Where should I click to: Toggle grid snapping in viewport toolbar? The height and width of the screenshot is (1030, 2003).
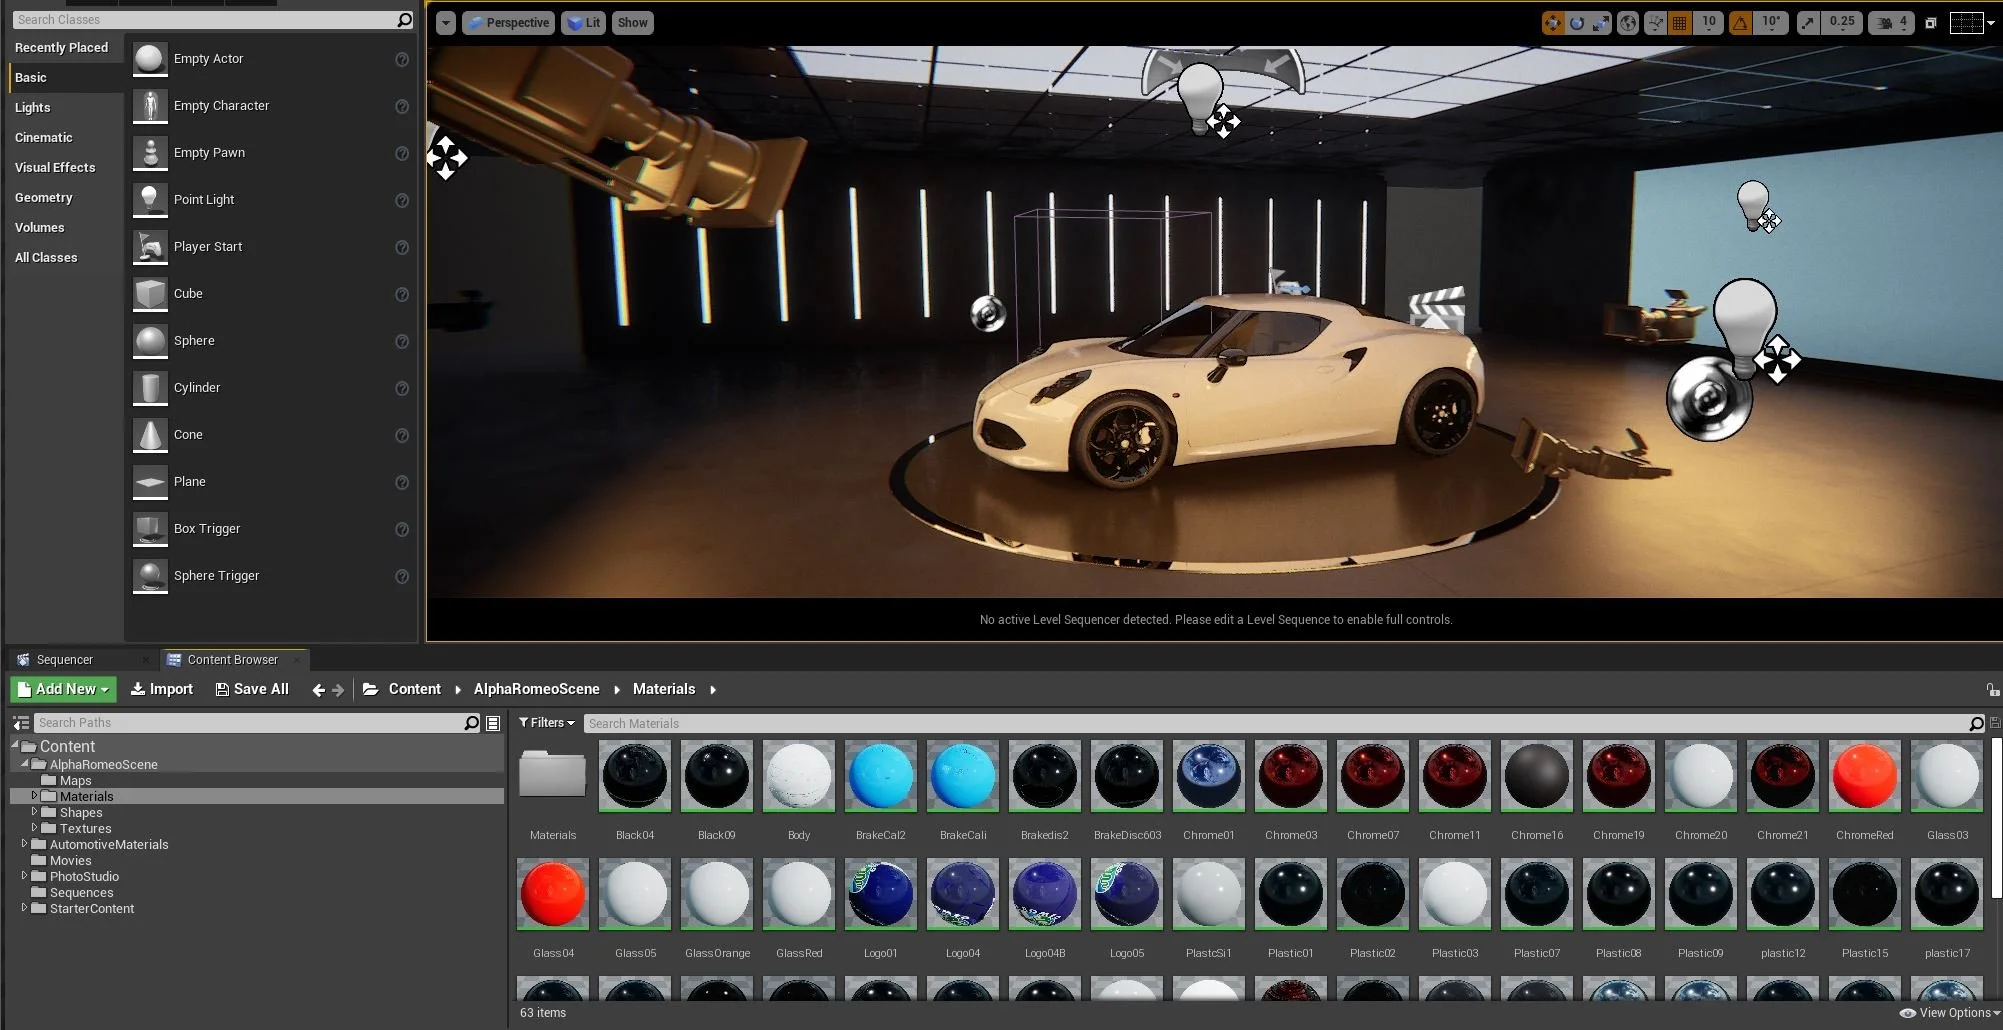point(1680,23)
